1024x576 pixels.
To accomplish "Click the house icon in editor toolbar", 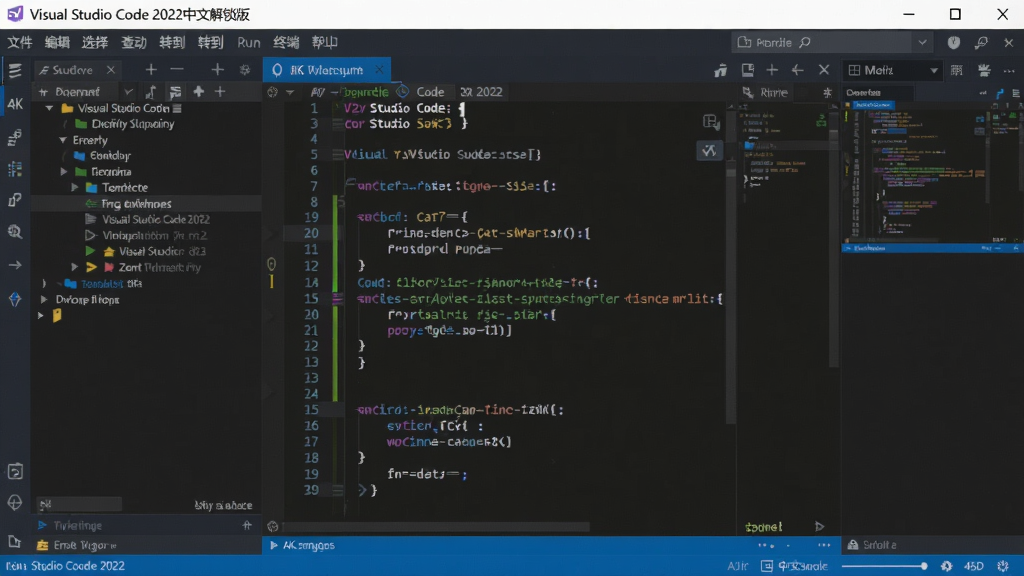I will [x=720, y=70].
